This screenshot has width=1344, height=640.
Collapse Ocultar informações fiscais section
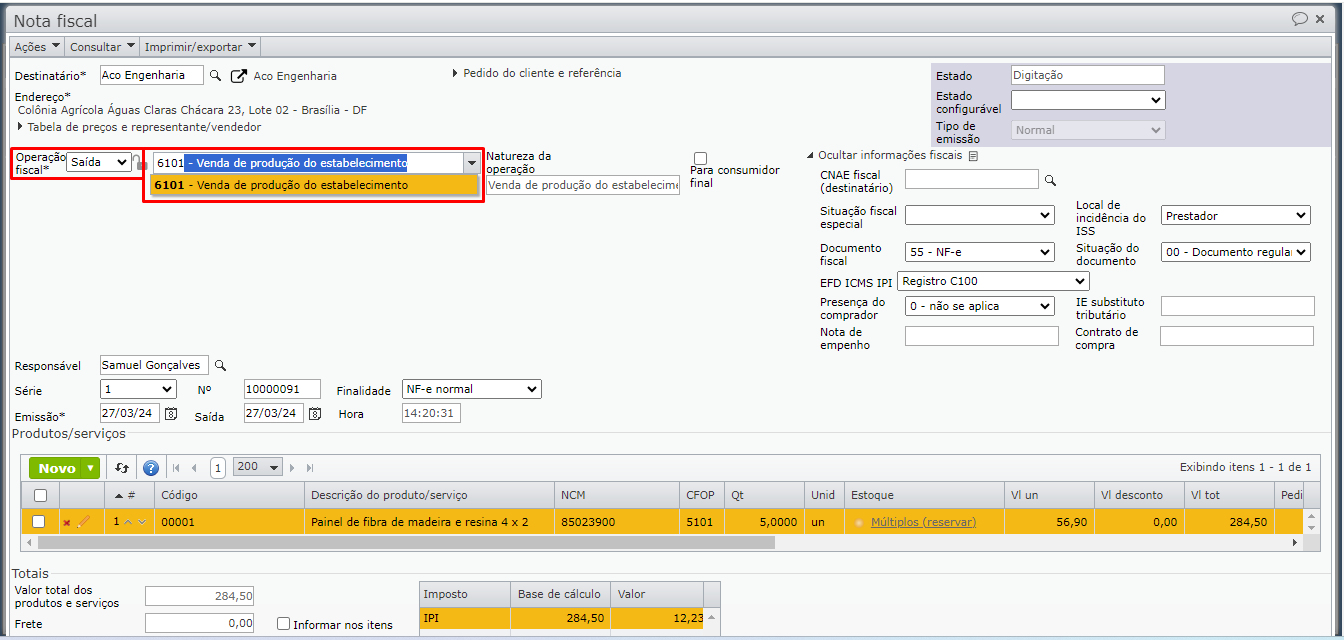coord(884,156)
